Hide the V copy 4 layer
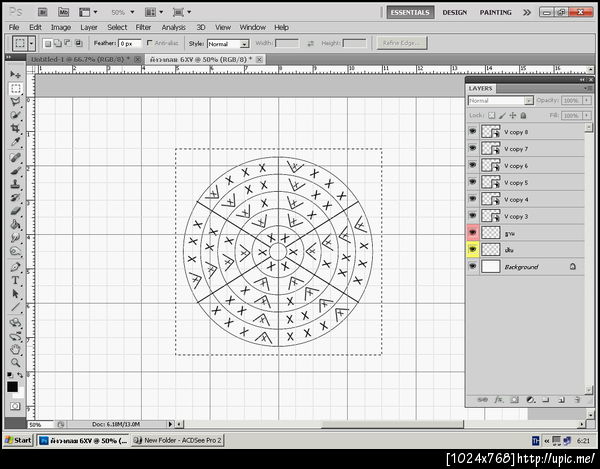 (x=473, y=199)
